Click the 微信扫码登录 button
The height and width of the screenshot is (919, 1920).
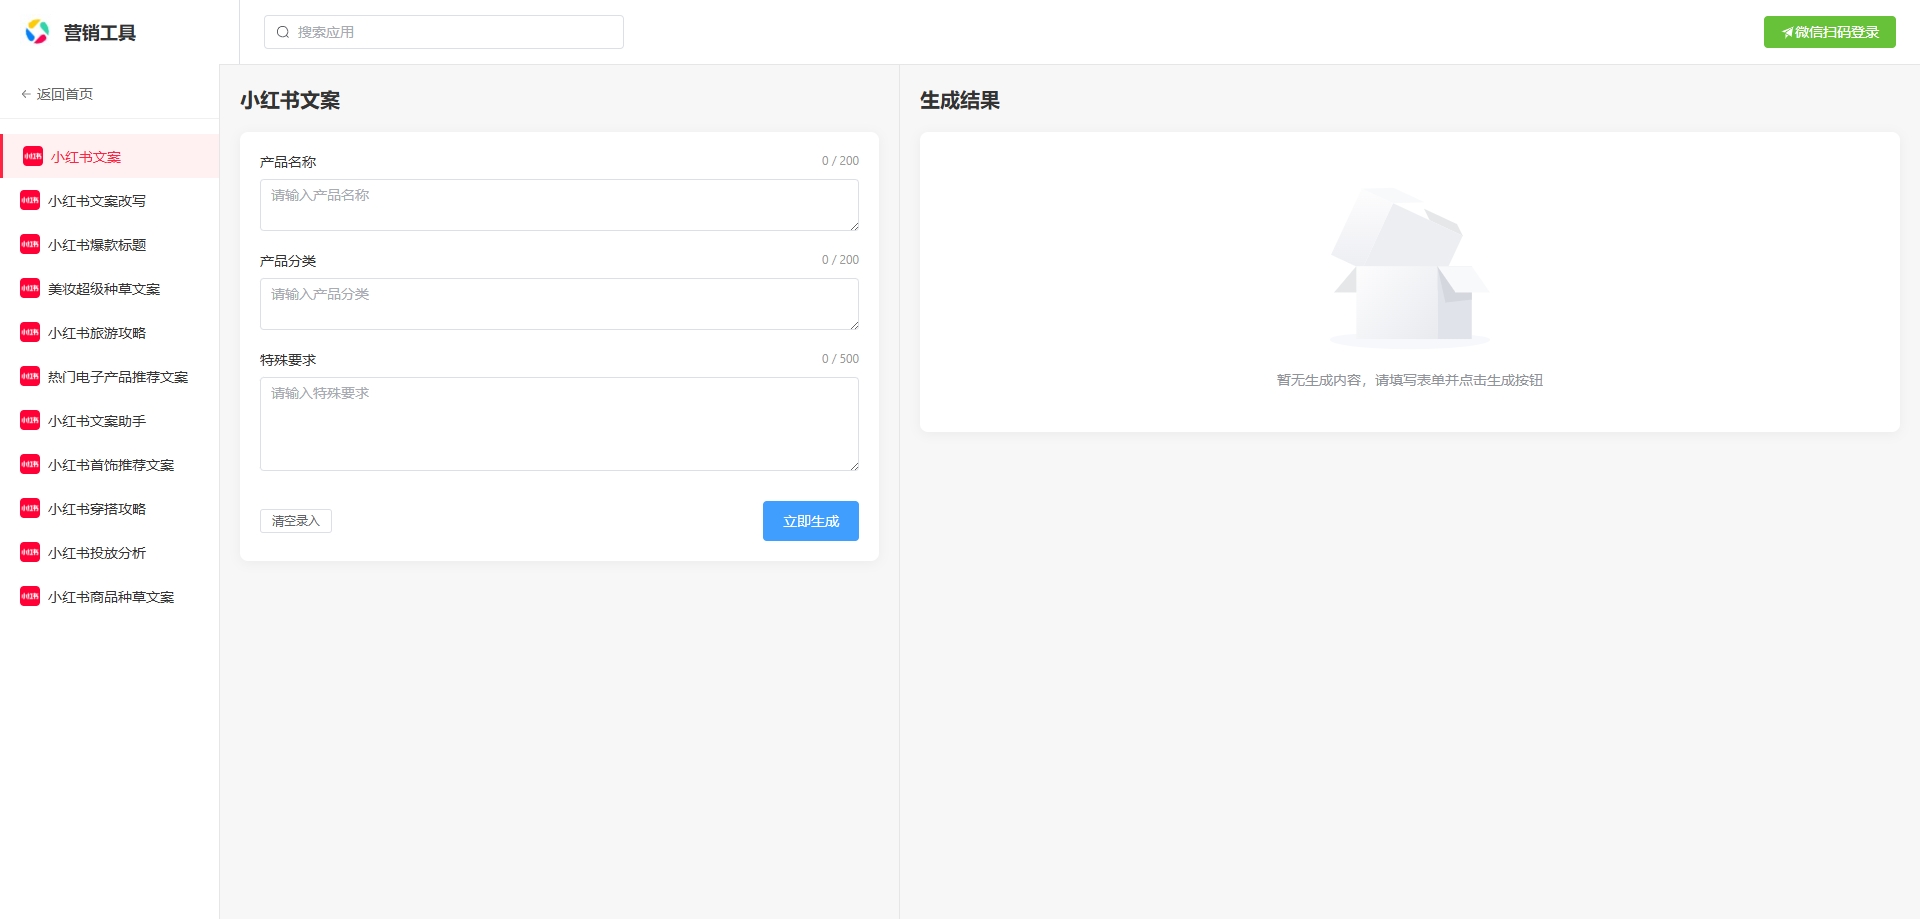pyautogui.click(x=1829, y=32)
